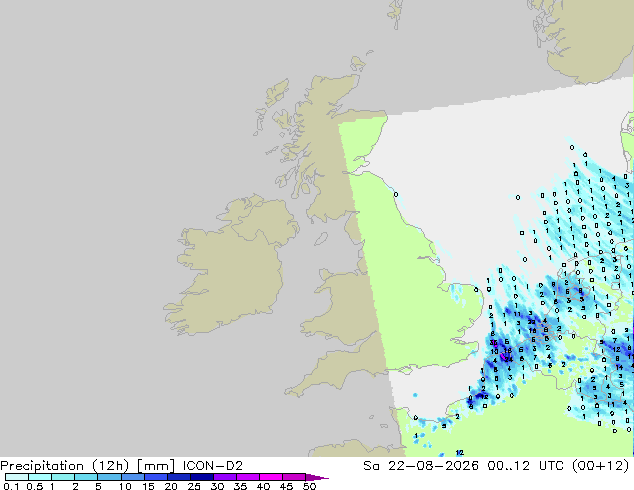Select the Isle of Man outline
Image resolution: width=634 pixels, height=490 pixels.
pos(321,239)
